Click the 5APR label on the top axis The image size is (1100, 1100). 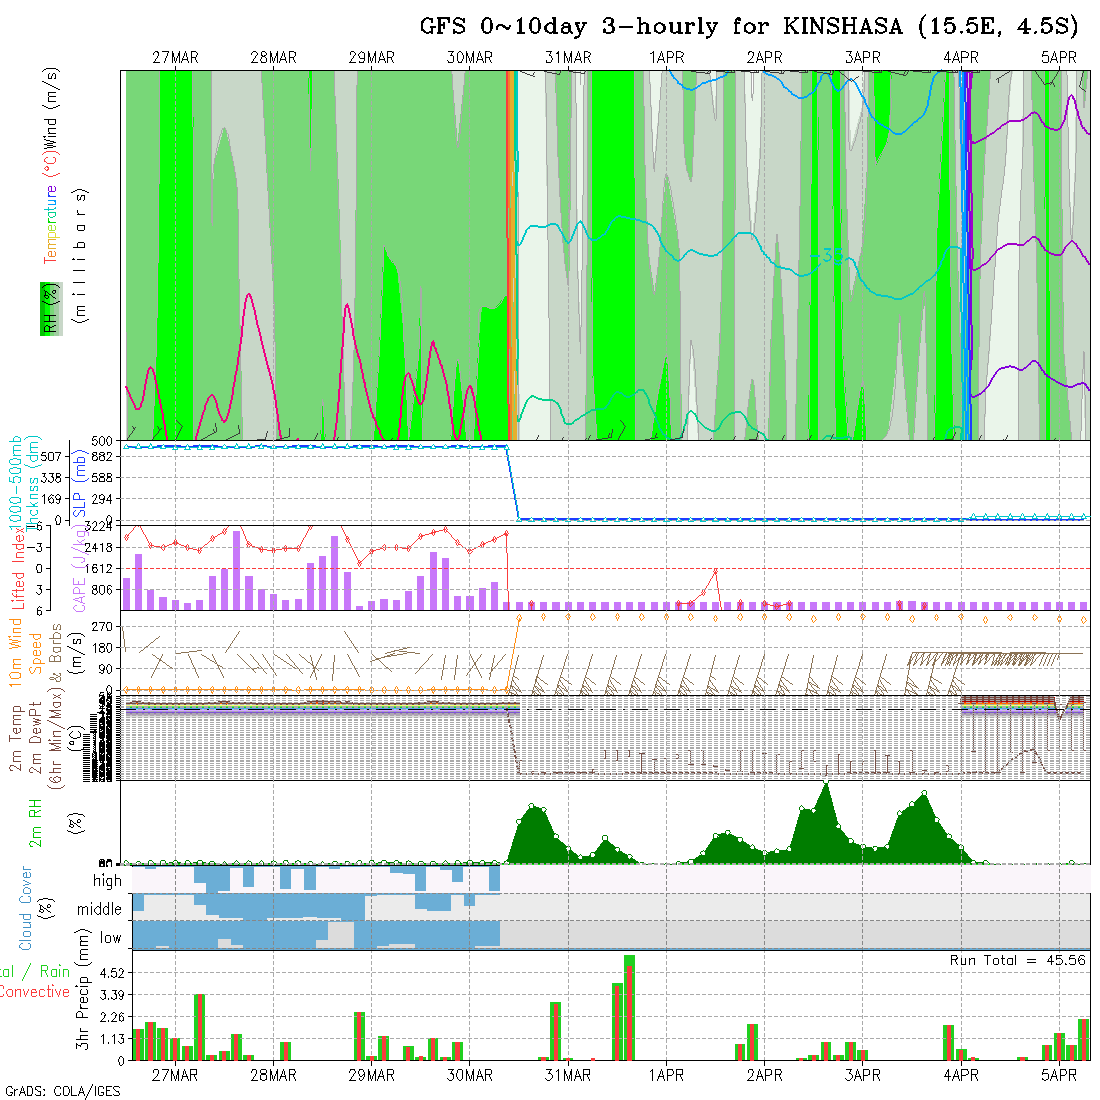(1059, 58)
